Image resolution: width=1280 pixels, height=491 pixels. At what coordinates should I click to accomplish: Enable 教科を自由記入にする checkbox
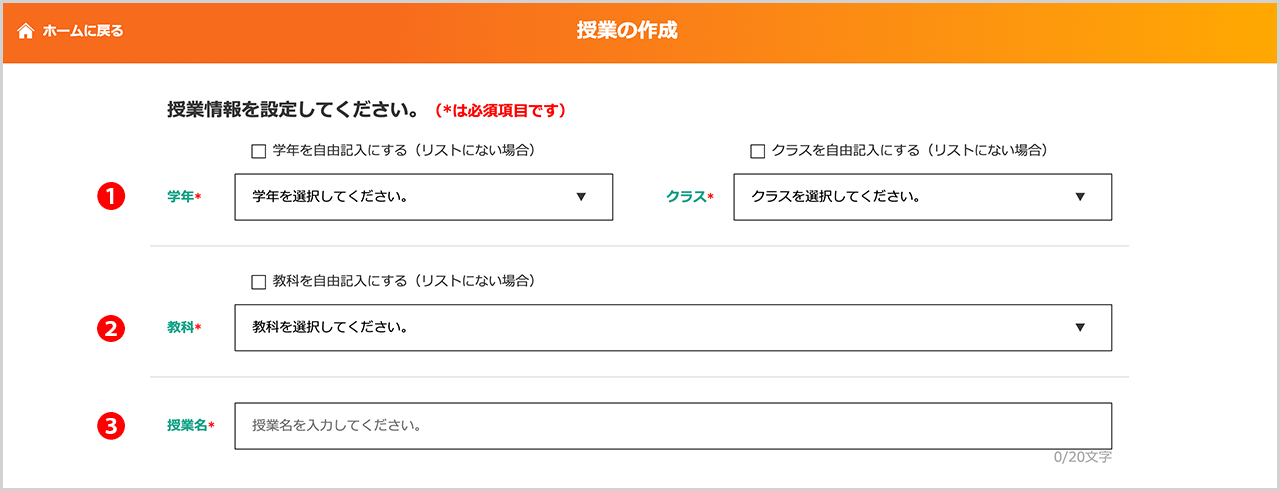tap(259, 282)
